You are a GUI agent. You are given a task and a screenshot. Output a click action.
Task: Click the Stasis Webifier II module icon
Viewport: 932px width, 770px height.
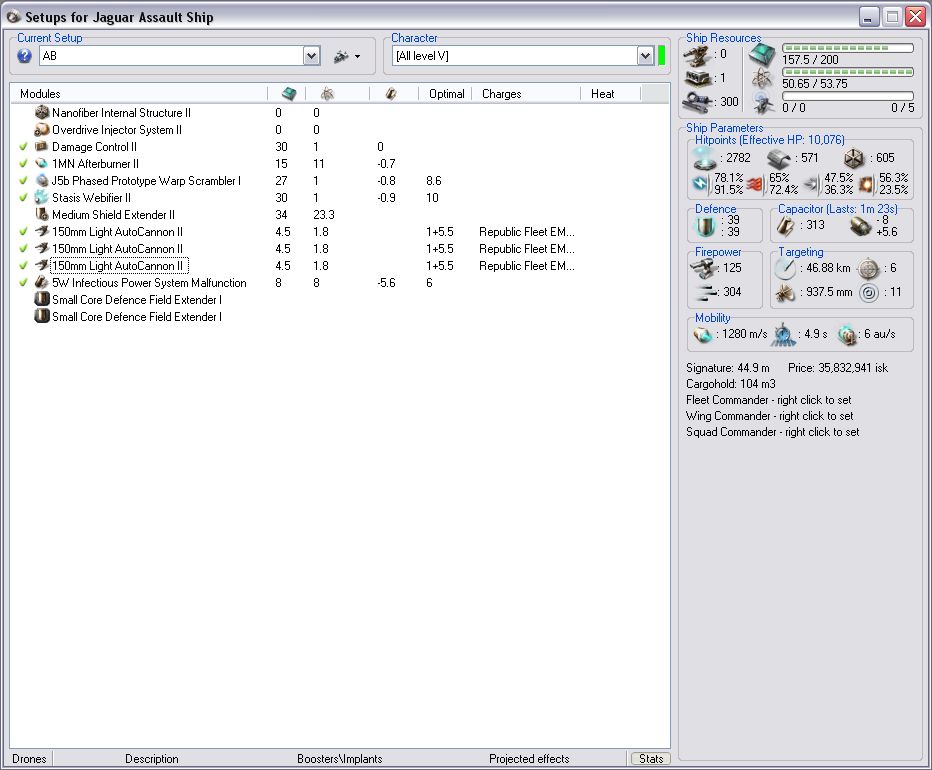pos(42,197)
